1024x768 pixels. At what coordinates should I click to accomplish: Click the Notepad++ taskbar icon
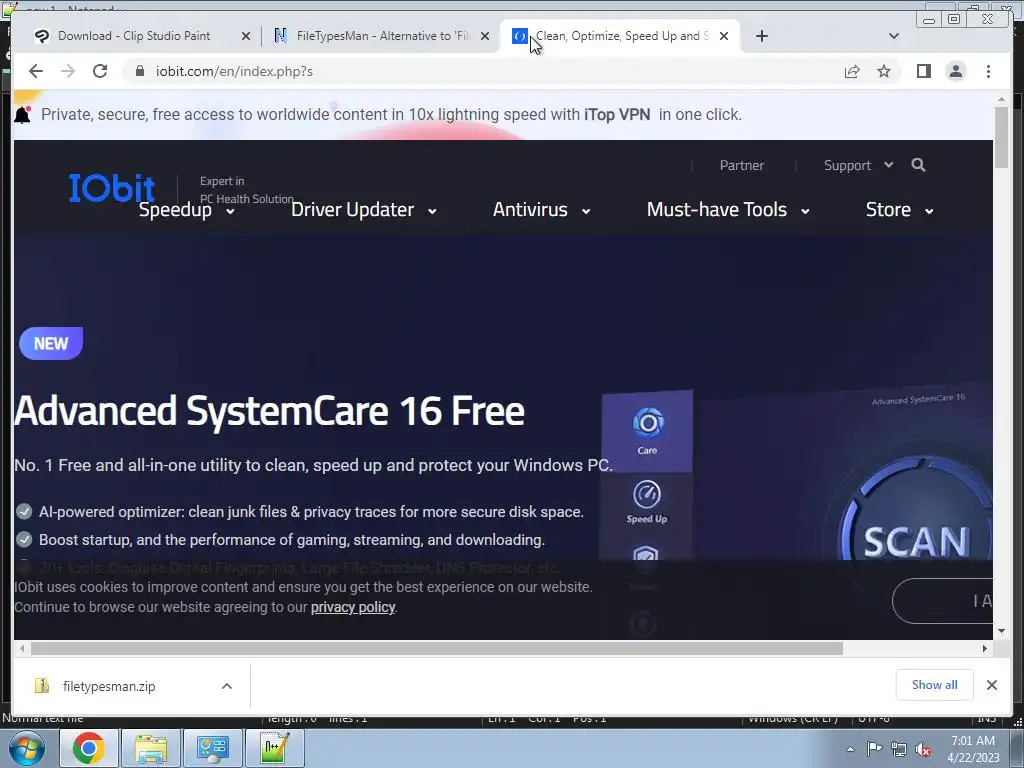275,748
